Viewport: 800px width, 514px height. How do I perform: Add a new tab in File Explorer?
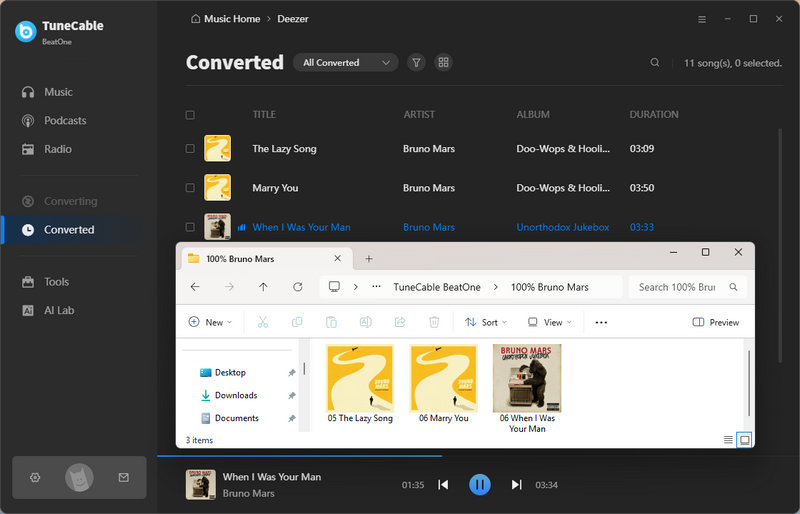[x=368, y=259]
